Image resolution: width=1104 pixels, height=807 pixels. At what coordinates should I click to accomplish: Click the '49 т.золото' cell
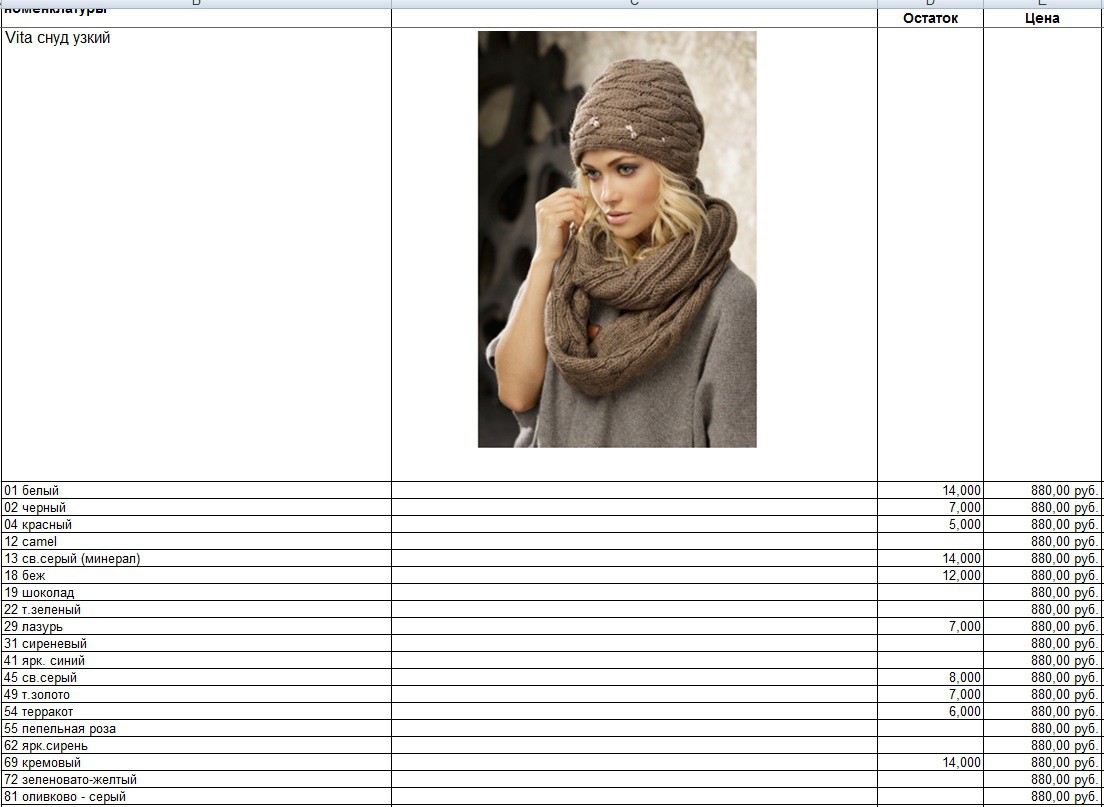click(196, 694)
